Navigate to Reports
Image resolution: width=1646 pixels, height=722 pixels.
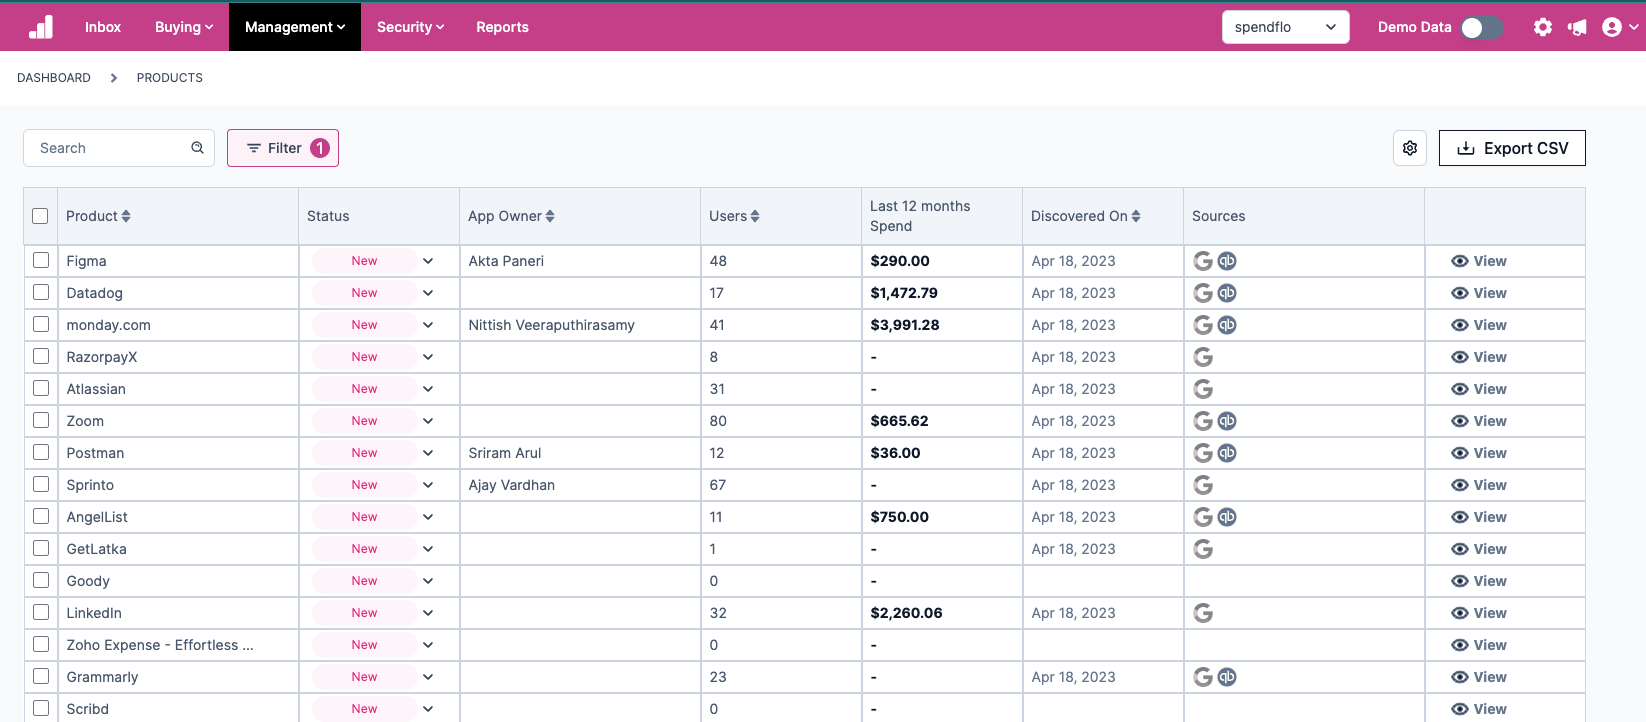click(502, 27)
